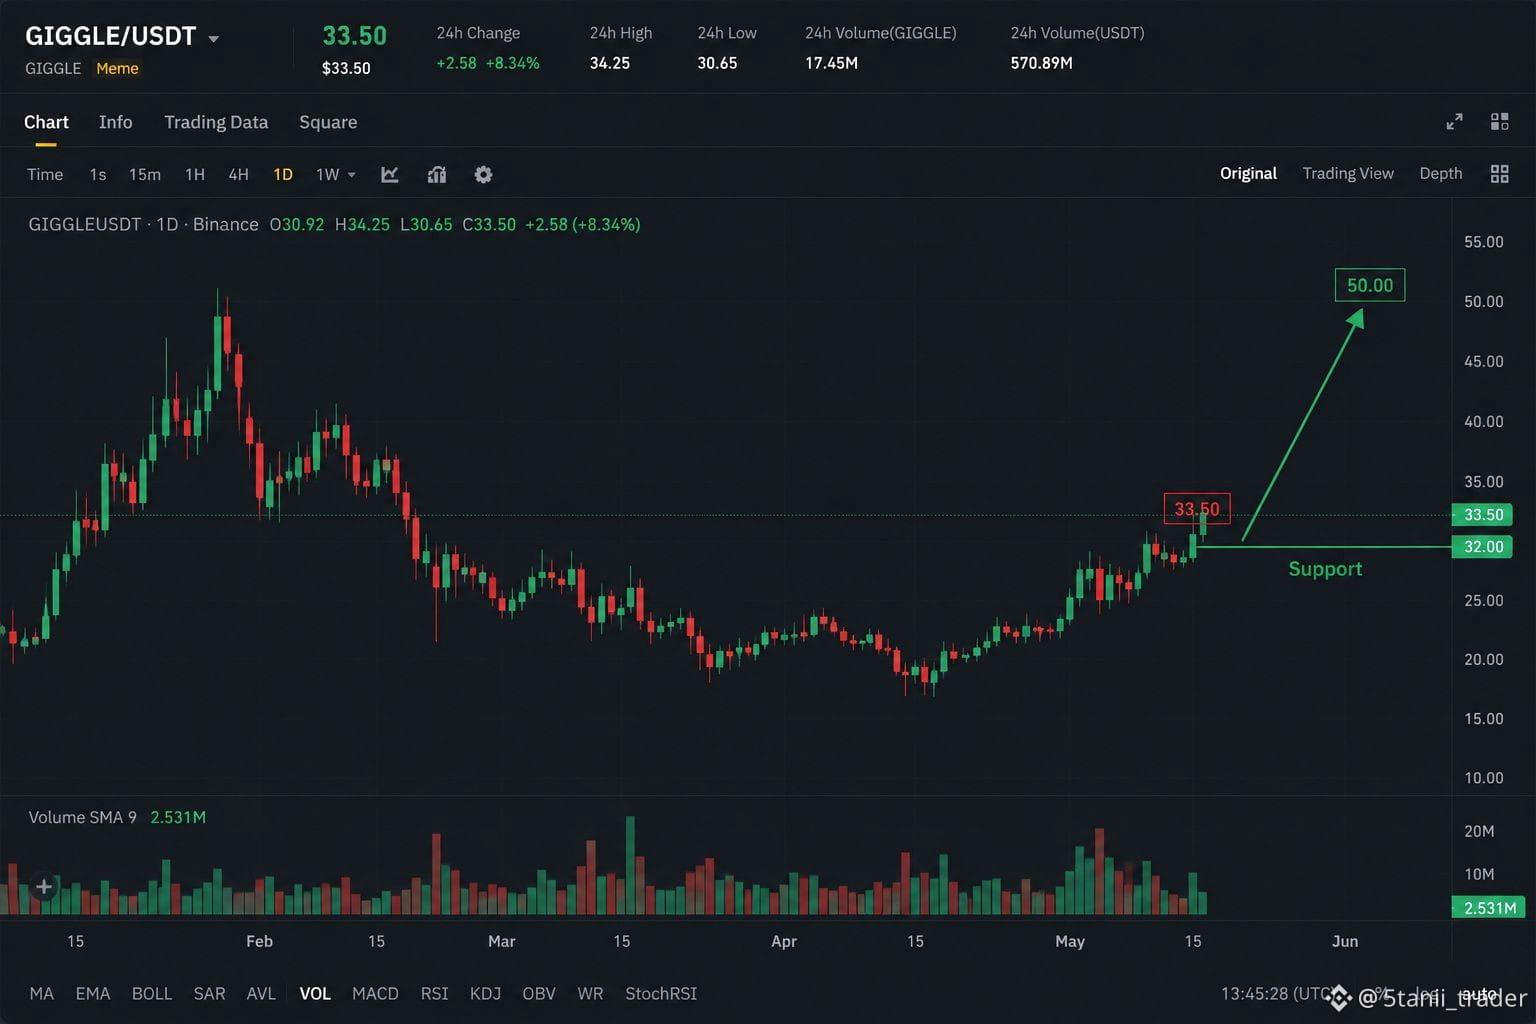Click the 13:45:28 UTC clock
This screenshot has height=1024, width=1536.
point(1275,993)
